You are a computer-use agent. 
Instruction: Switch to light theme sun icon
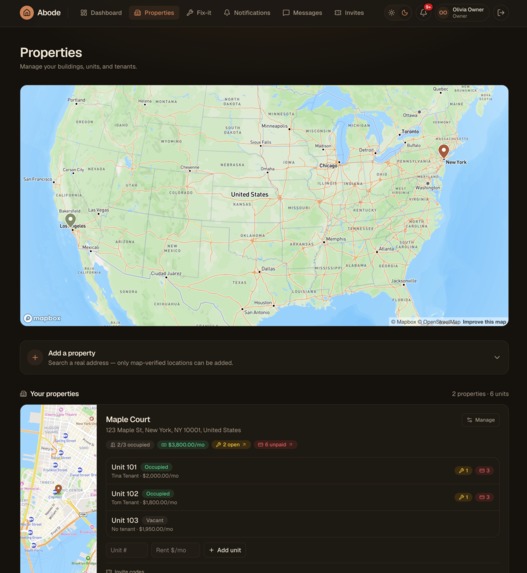[x=391, y=13]
